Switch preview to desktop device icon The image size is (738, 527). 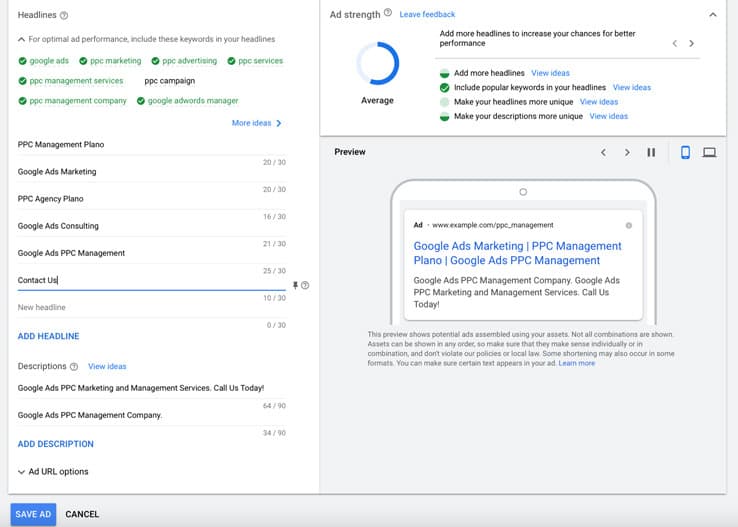pyautogui.click(x=709, y=152)
